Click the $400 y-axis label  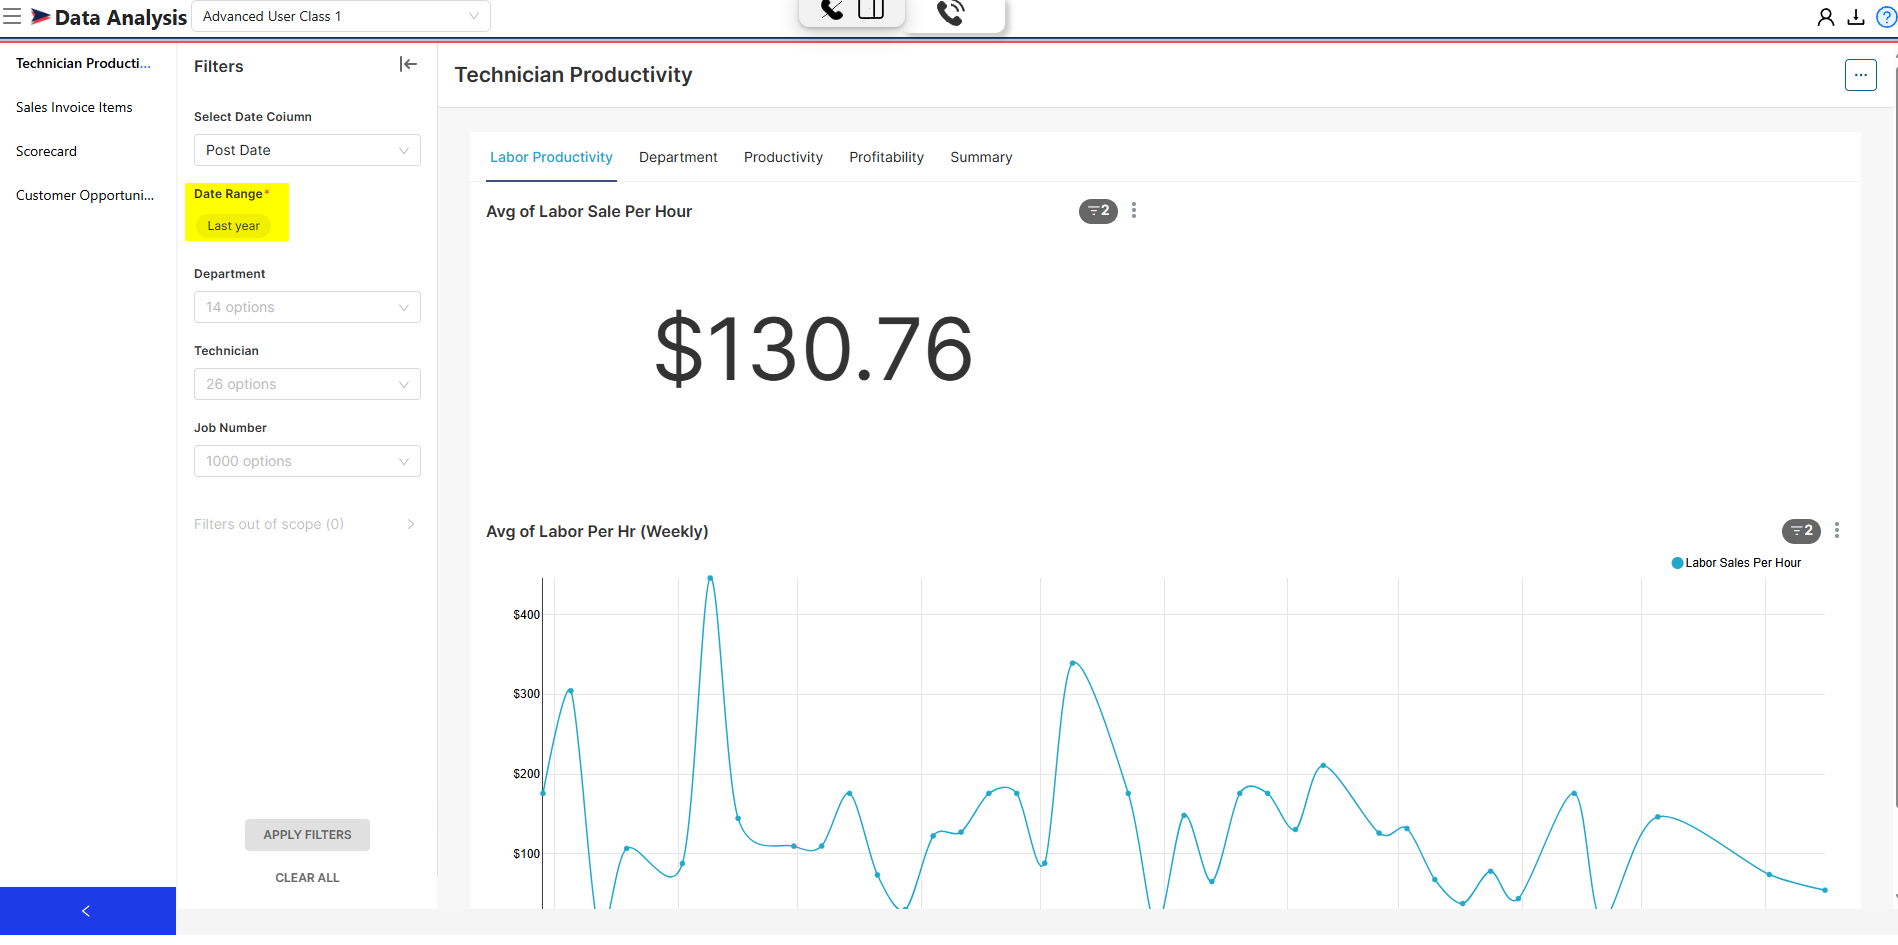(x=526, y=615)
